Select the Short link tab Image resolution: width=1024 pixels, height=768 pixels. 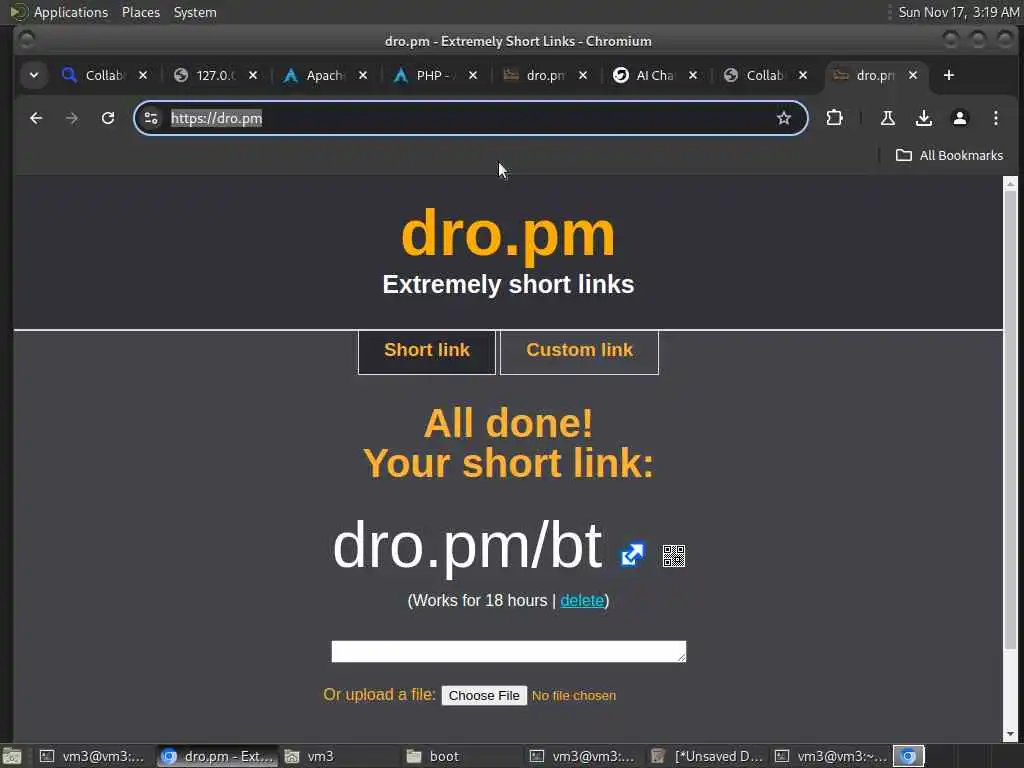click(x=427, y=352)
